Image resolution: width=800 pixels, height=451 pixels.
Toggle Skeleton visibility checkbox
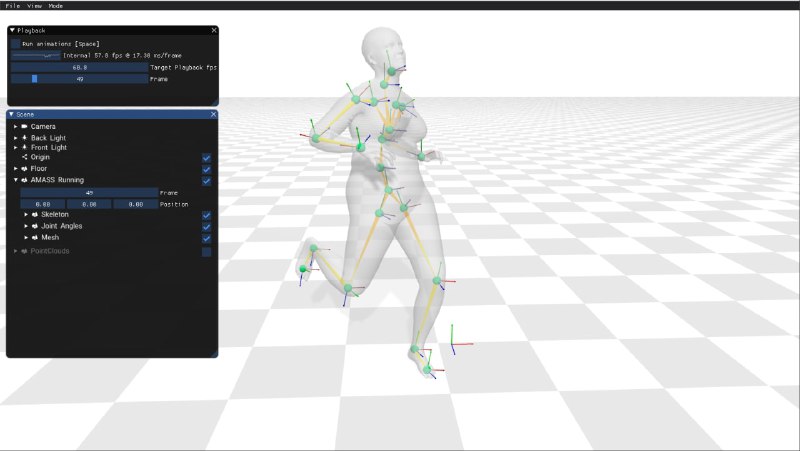pos(207,215)
